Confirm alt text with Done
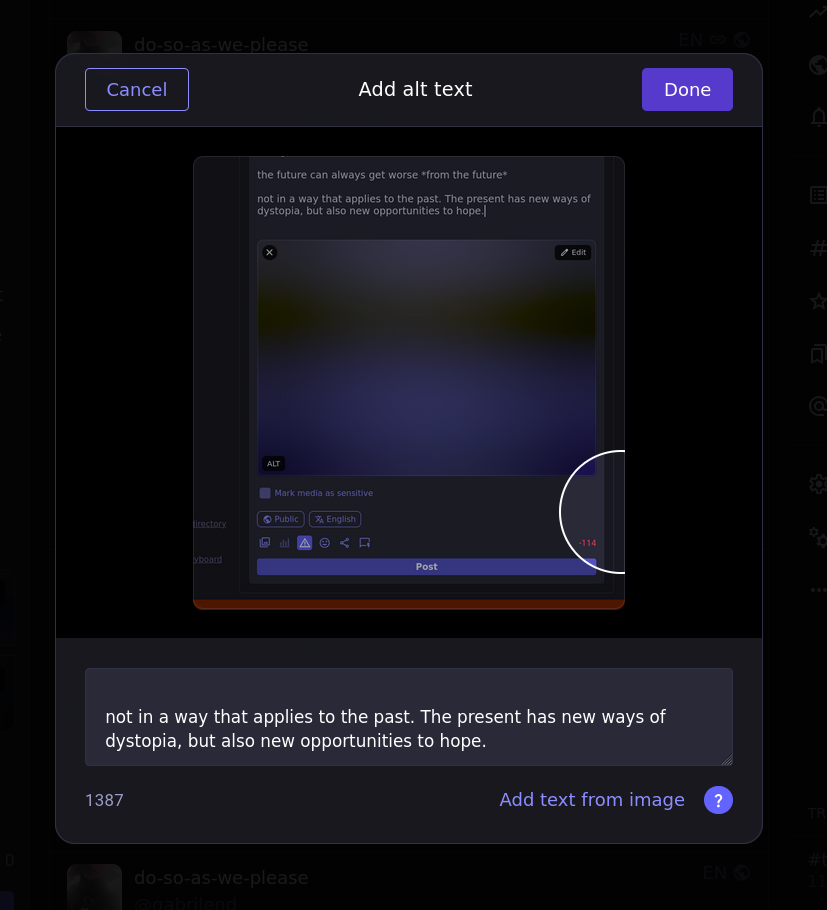 click(687, 90)
